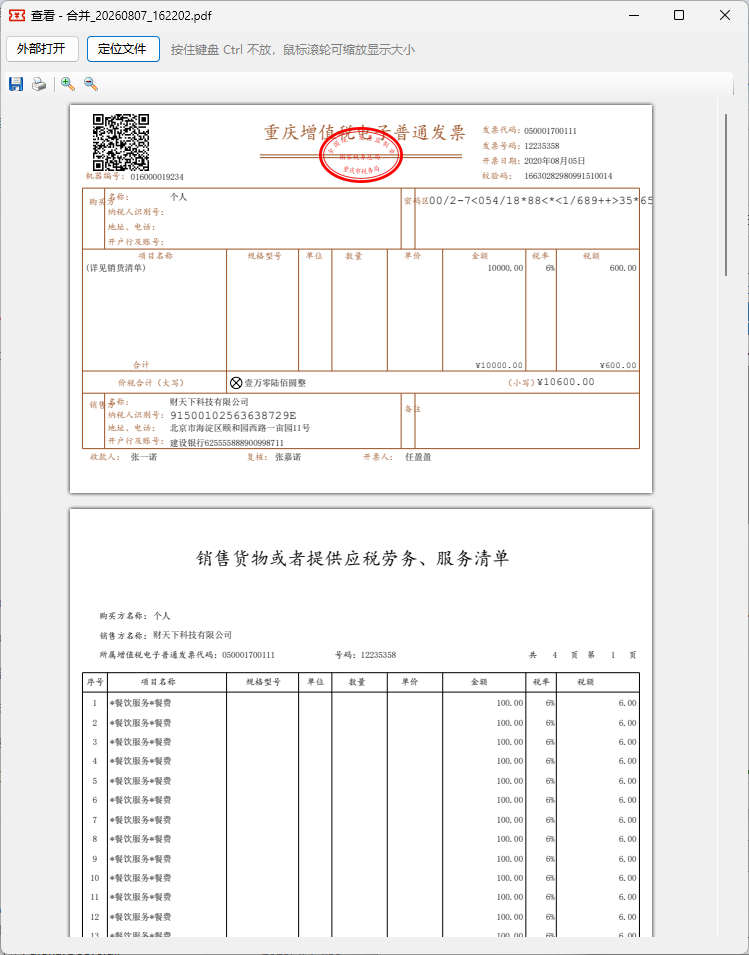Click bank account 建设银行625555888900998711
This screenshot has width=749, height=955.
click(227, 443)
